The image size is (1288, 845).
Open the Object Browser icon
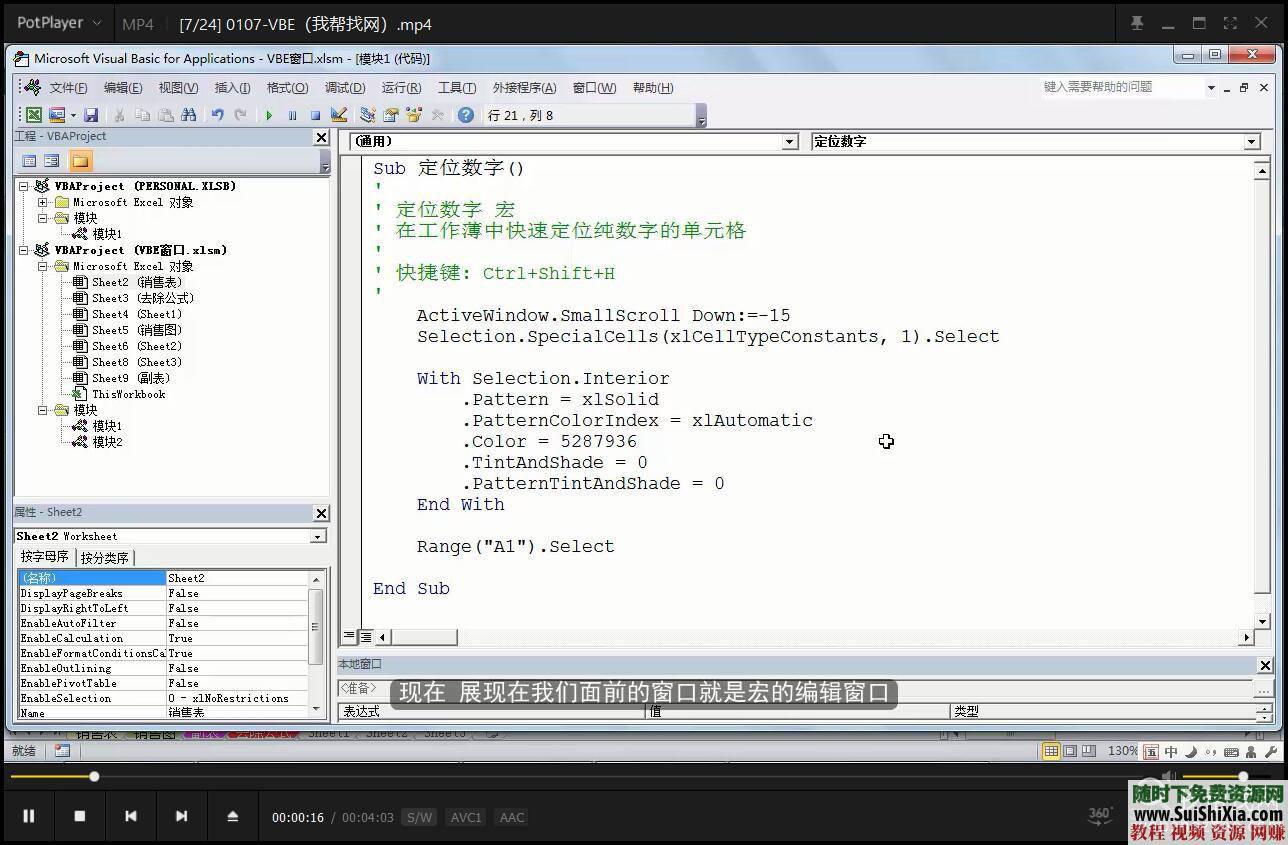413,114
